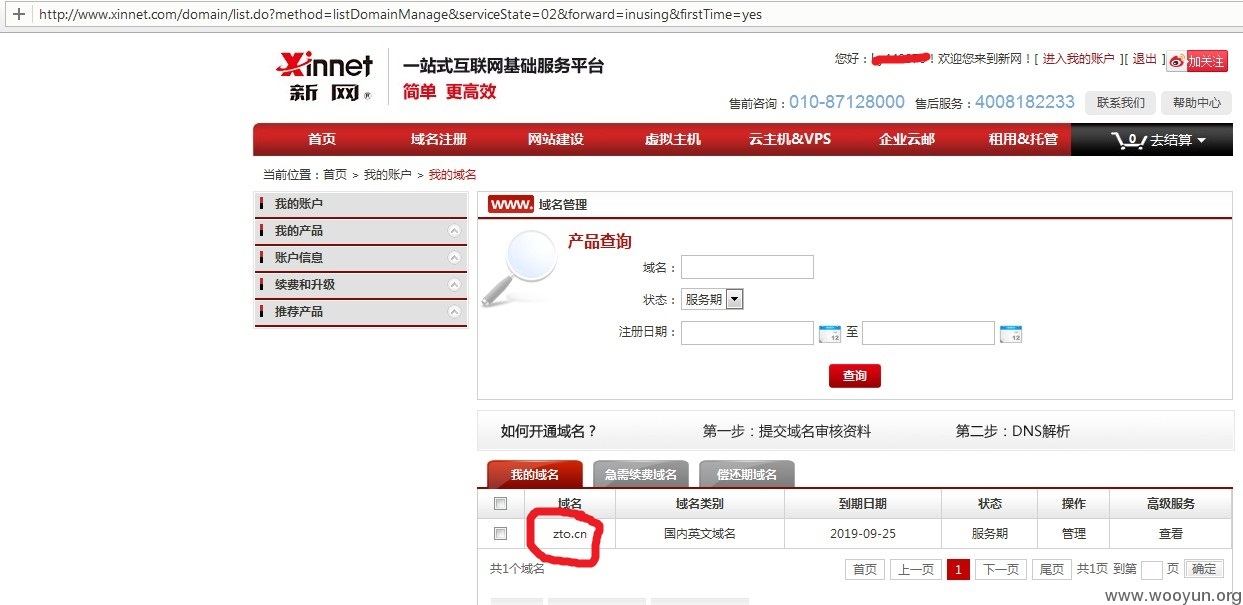Click 如何开通域名？ heading

click(549, 432)
